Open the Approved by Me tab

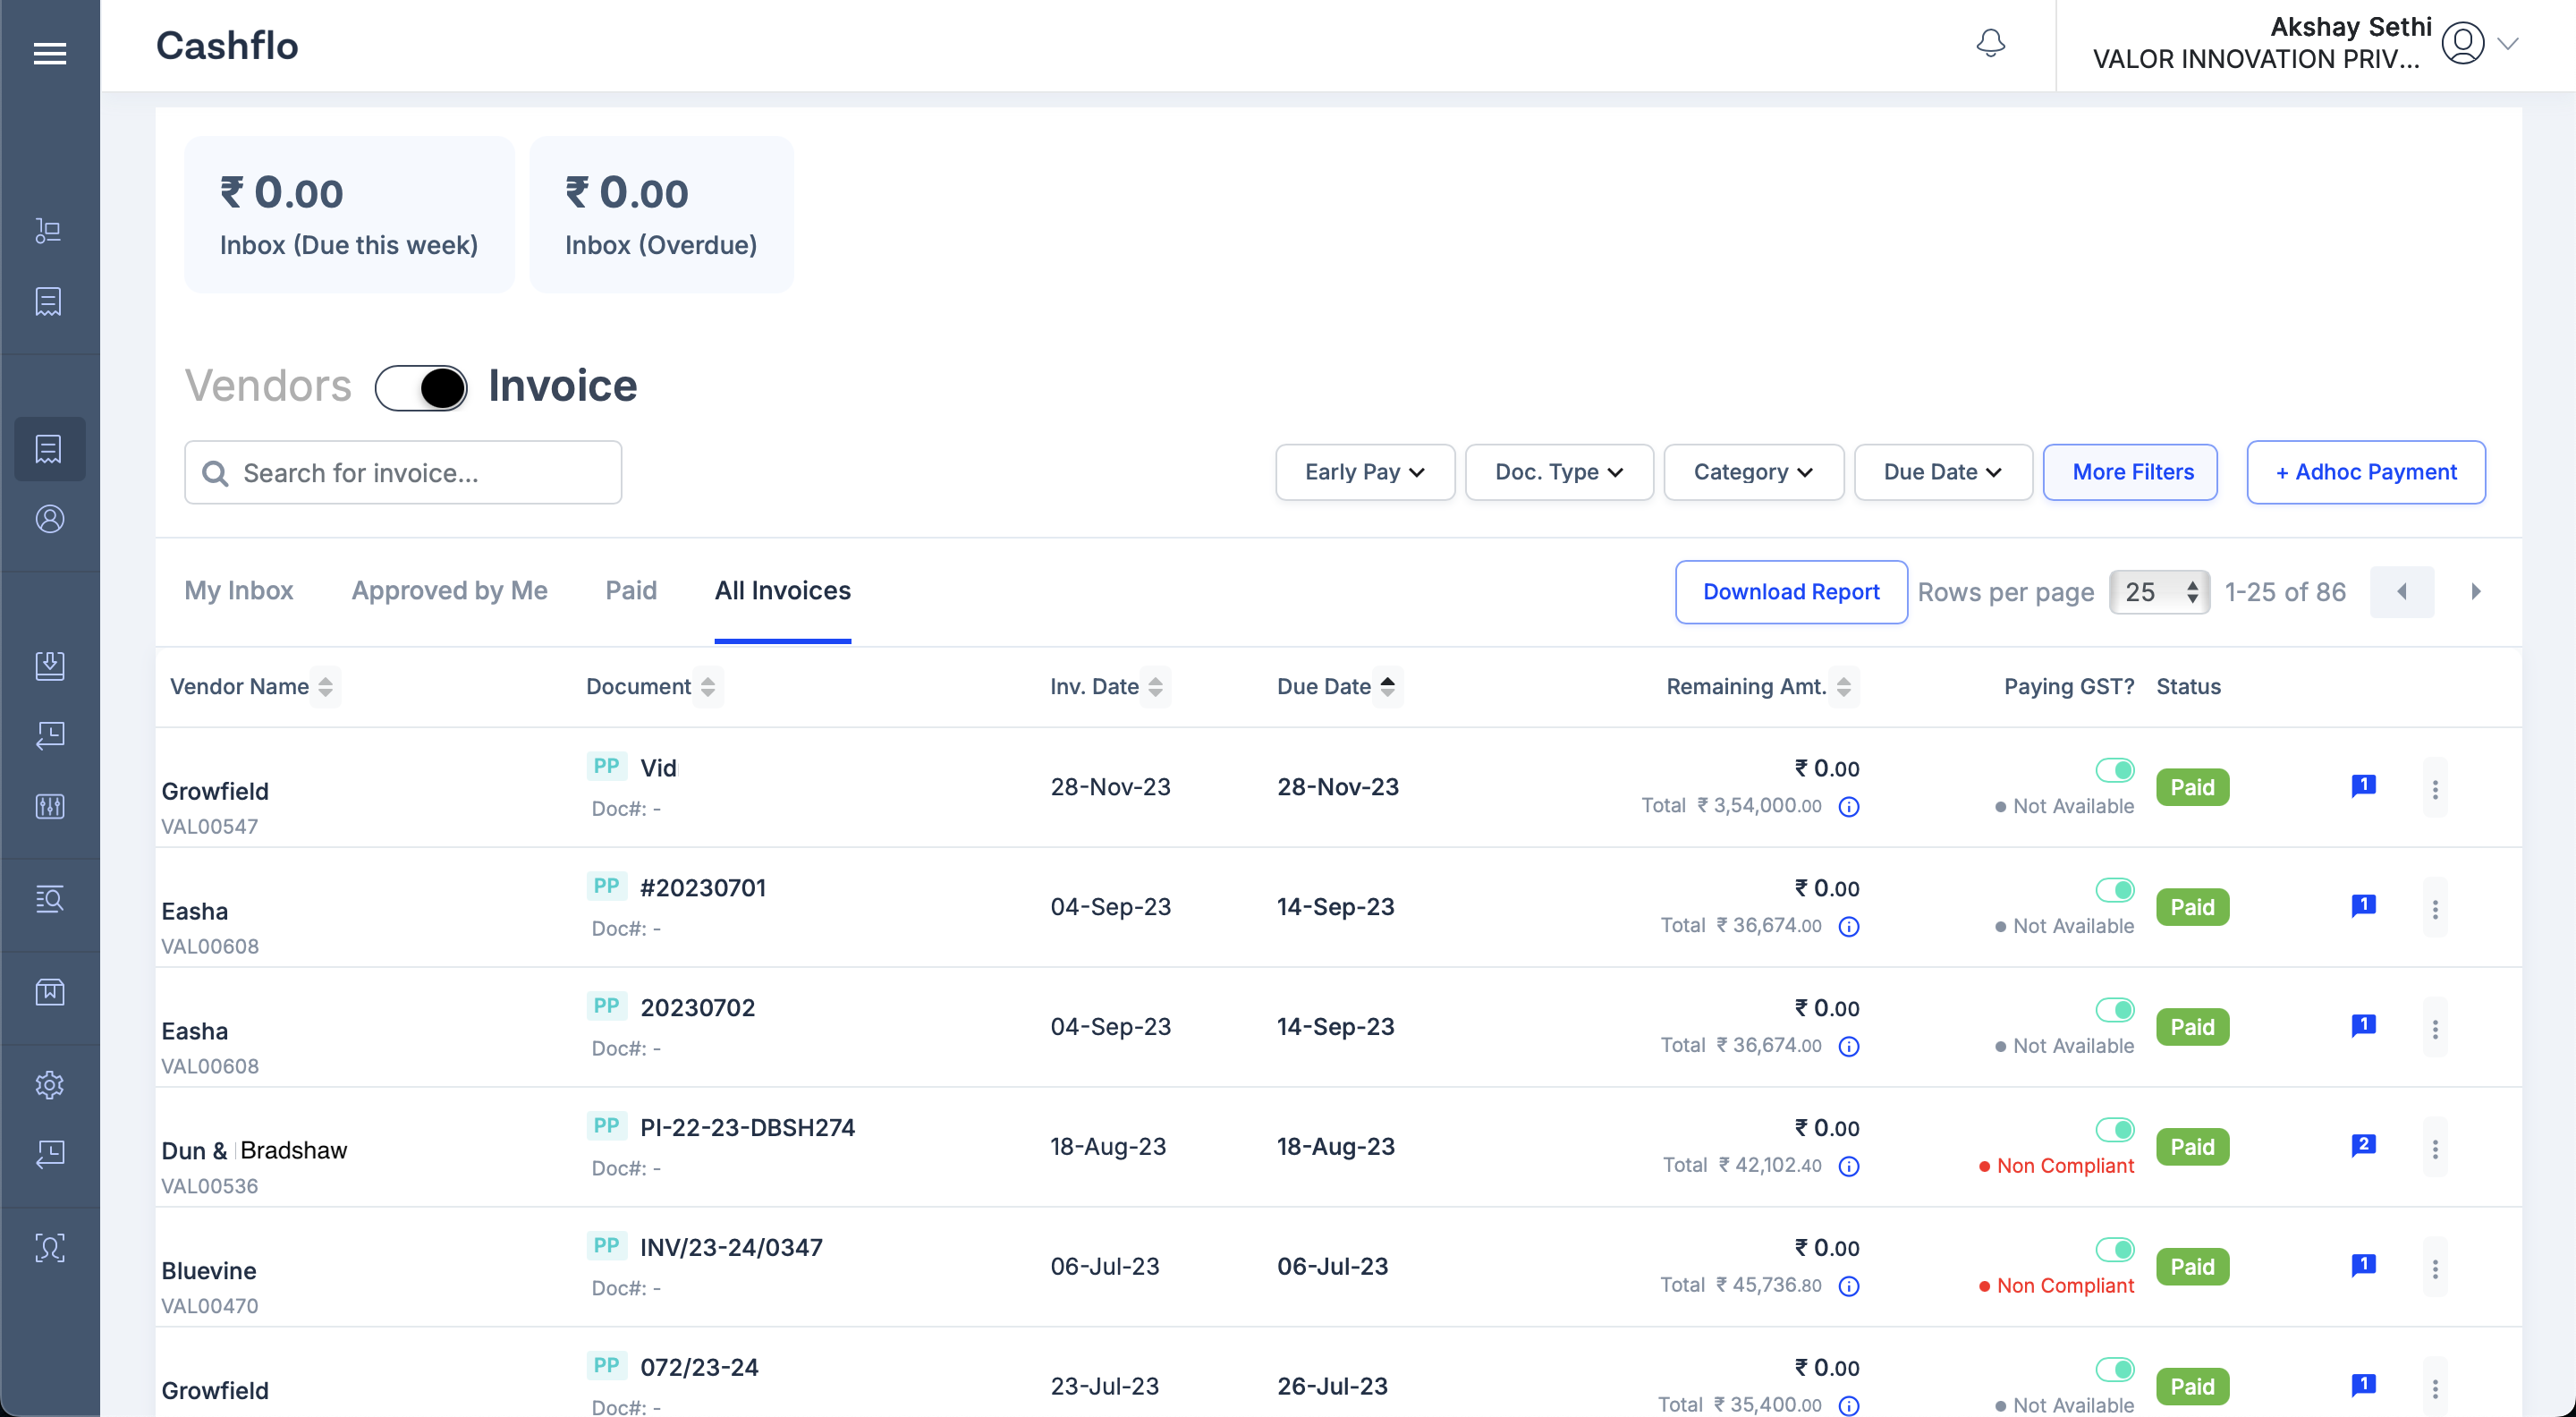point(449,591)
